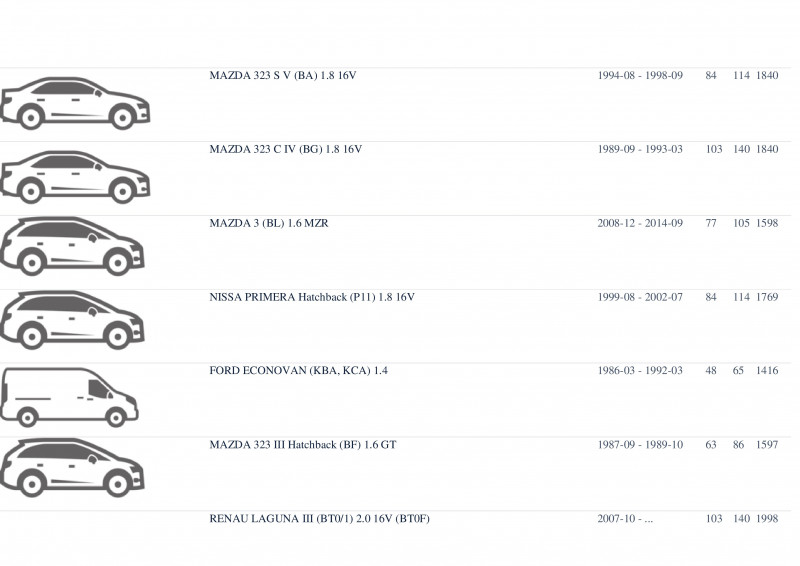This screenshot has width=800, height=566.
Task: Click the hatchback icon for Nissa Primera
Action: [x=72, y=321]
